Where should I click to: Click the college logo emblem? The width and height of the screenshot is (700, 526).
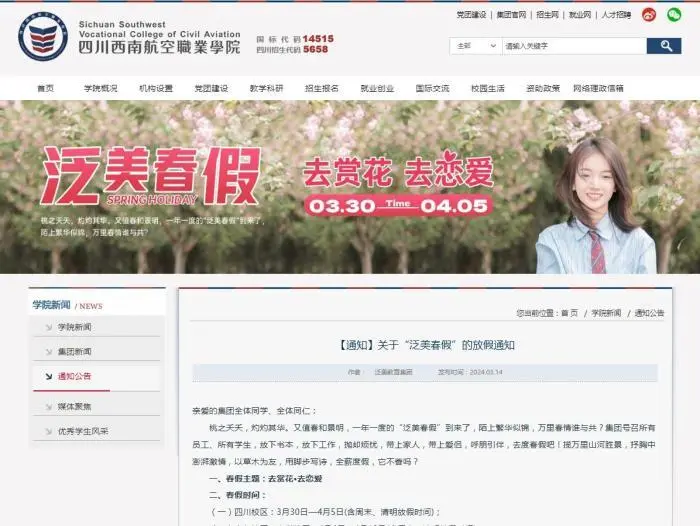point(43,36)
